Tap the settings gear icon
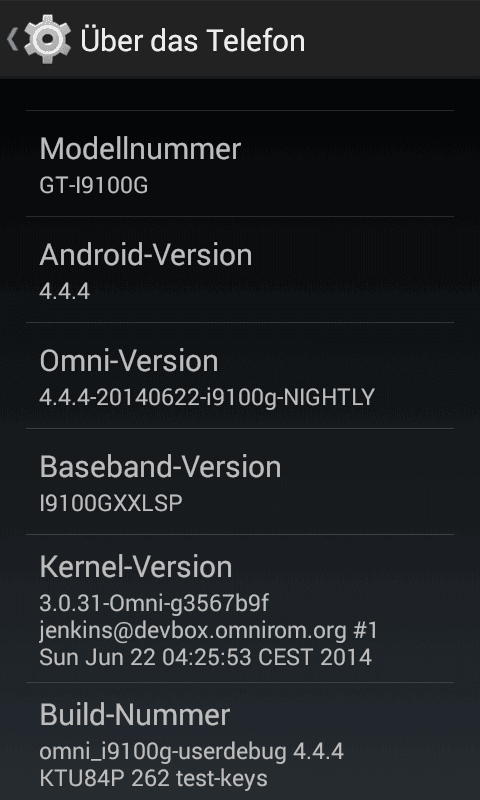This screenshot has height=800, width=480. point(47,40)
